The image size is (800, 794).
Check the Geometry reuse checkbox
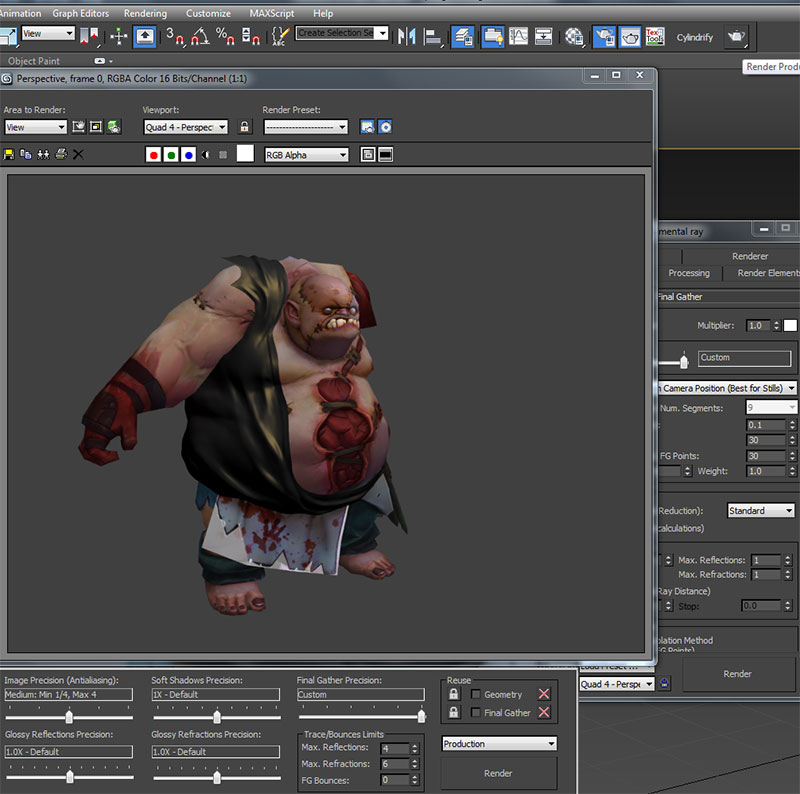tap(476, 694)
